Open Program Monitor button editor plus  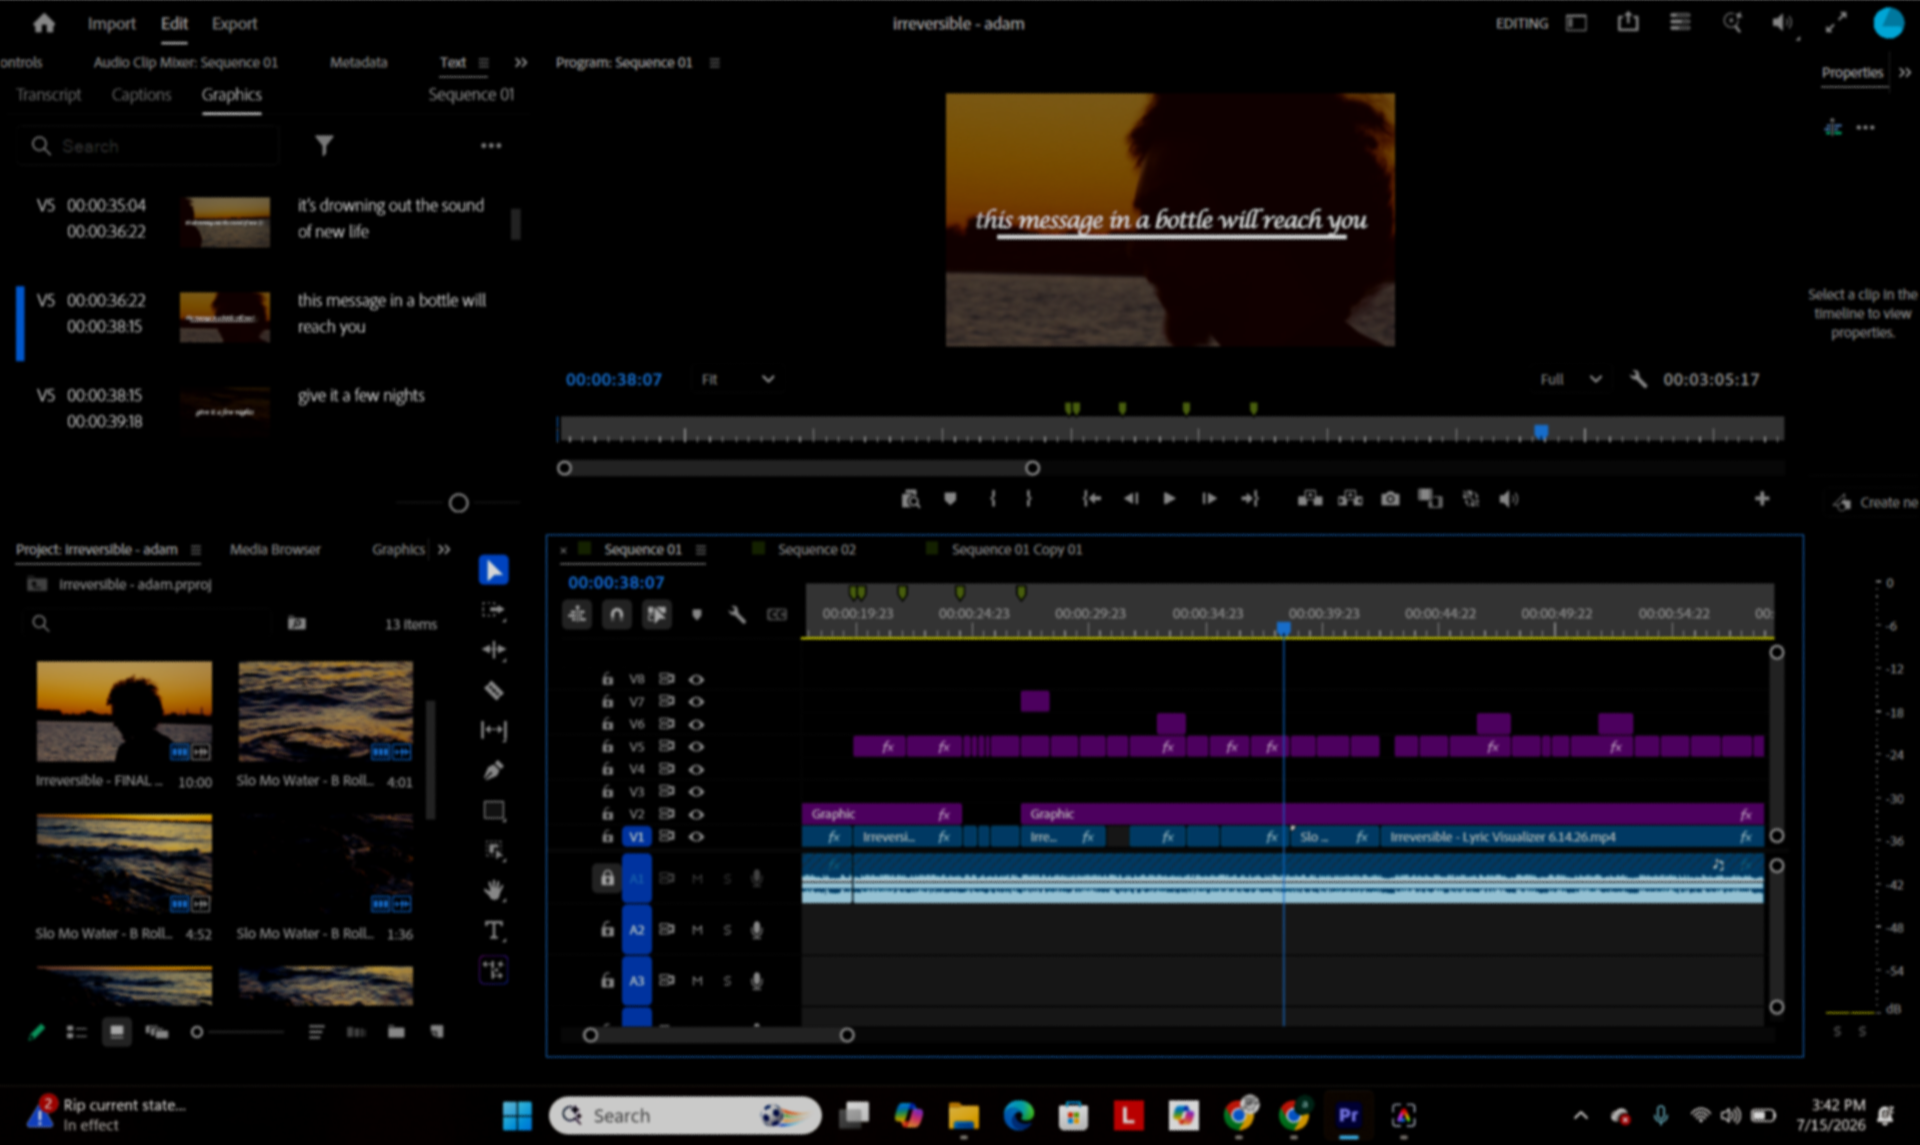coord(1762,498)
